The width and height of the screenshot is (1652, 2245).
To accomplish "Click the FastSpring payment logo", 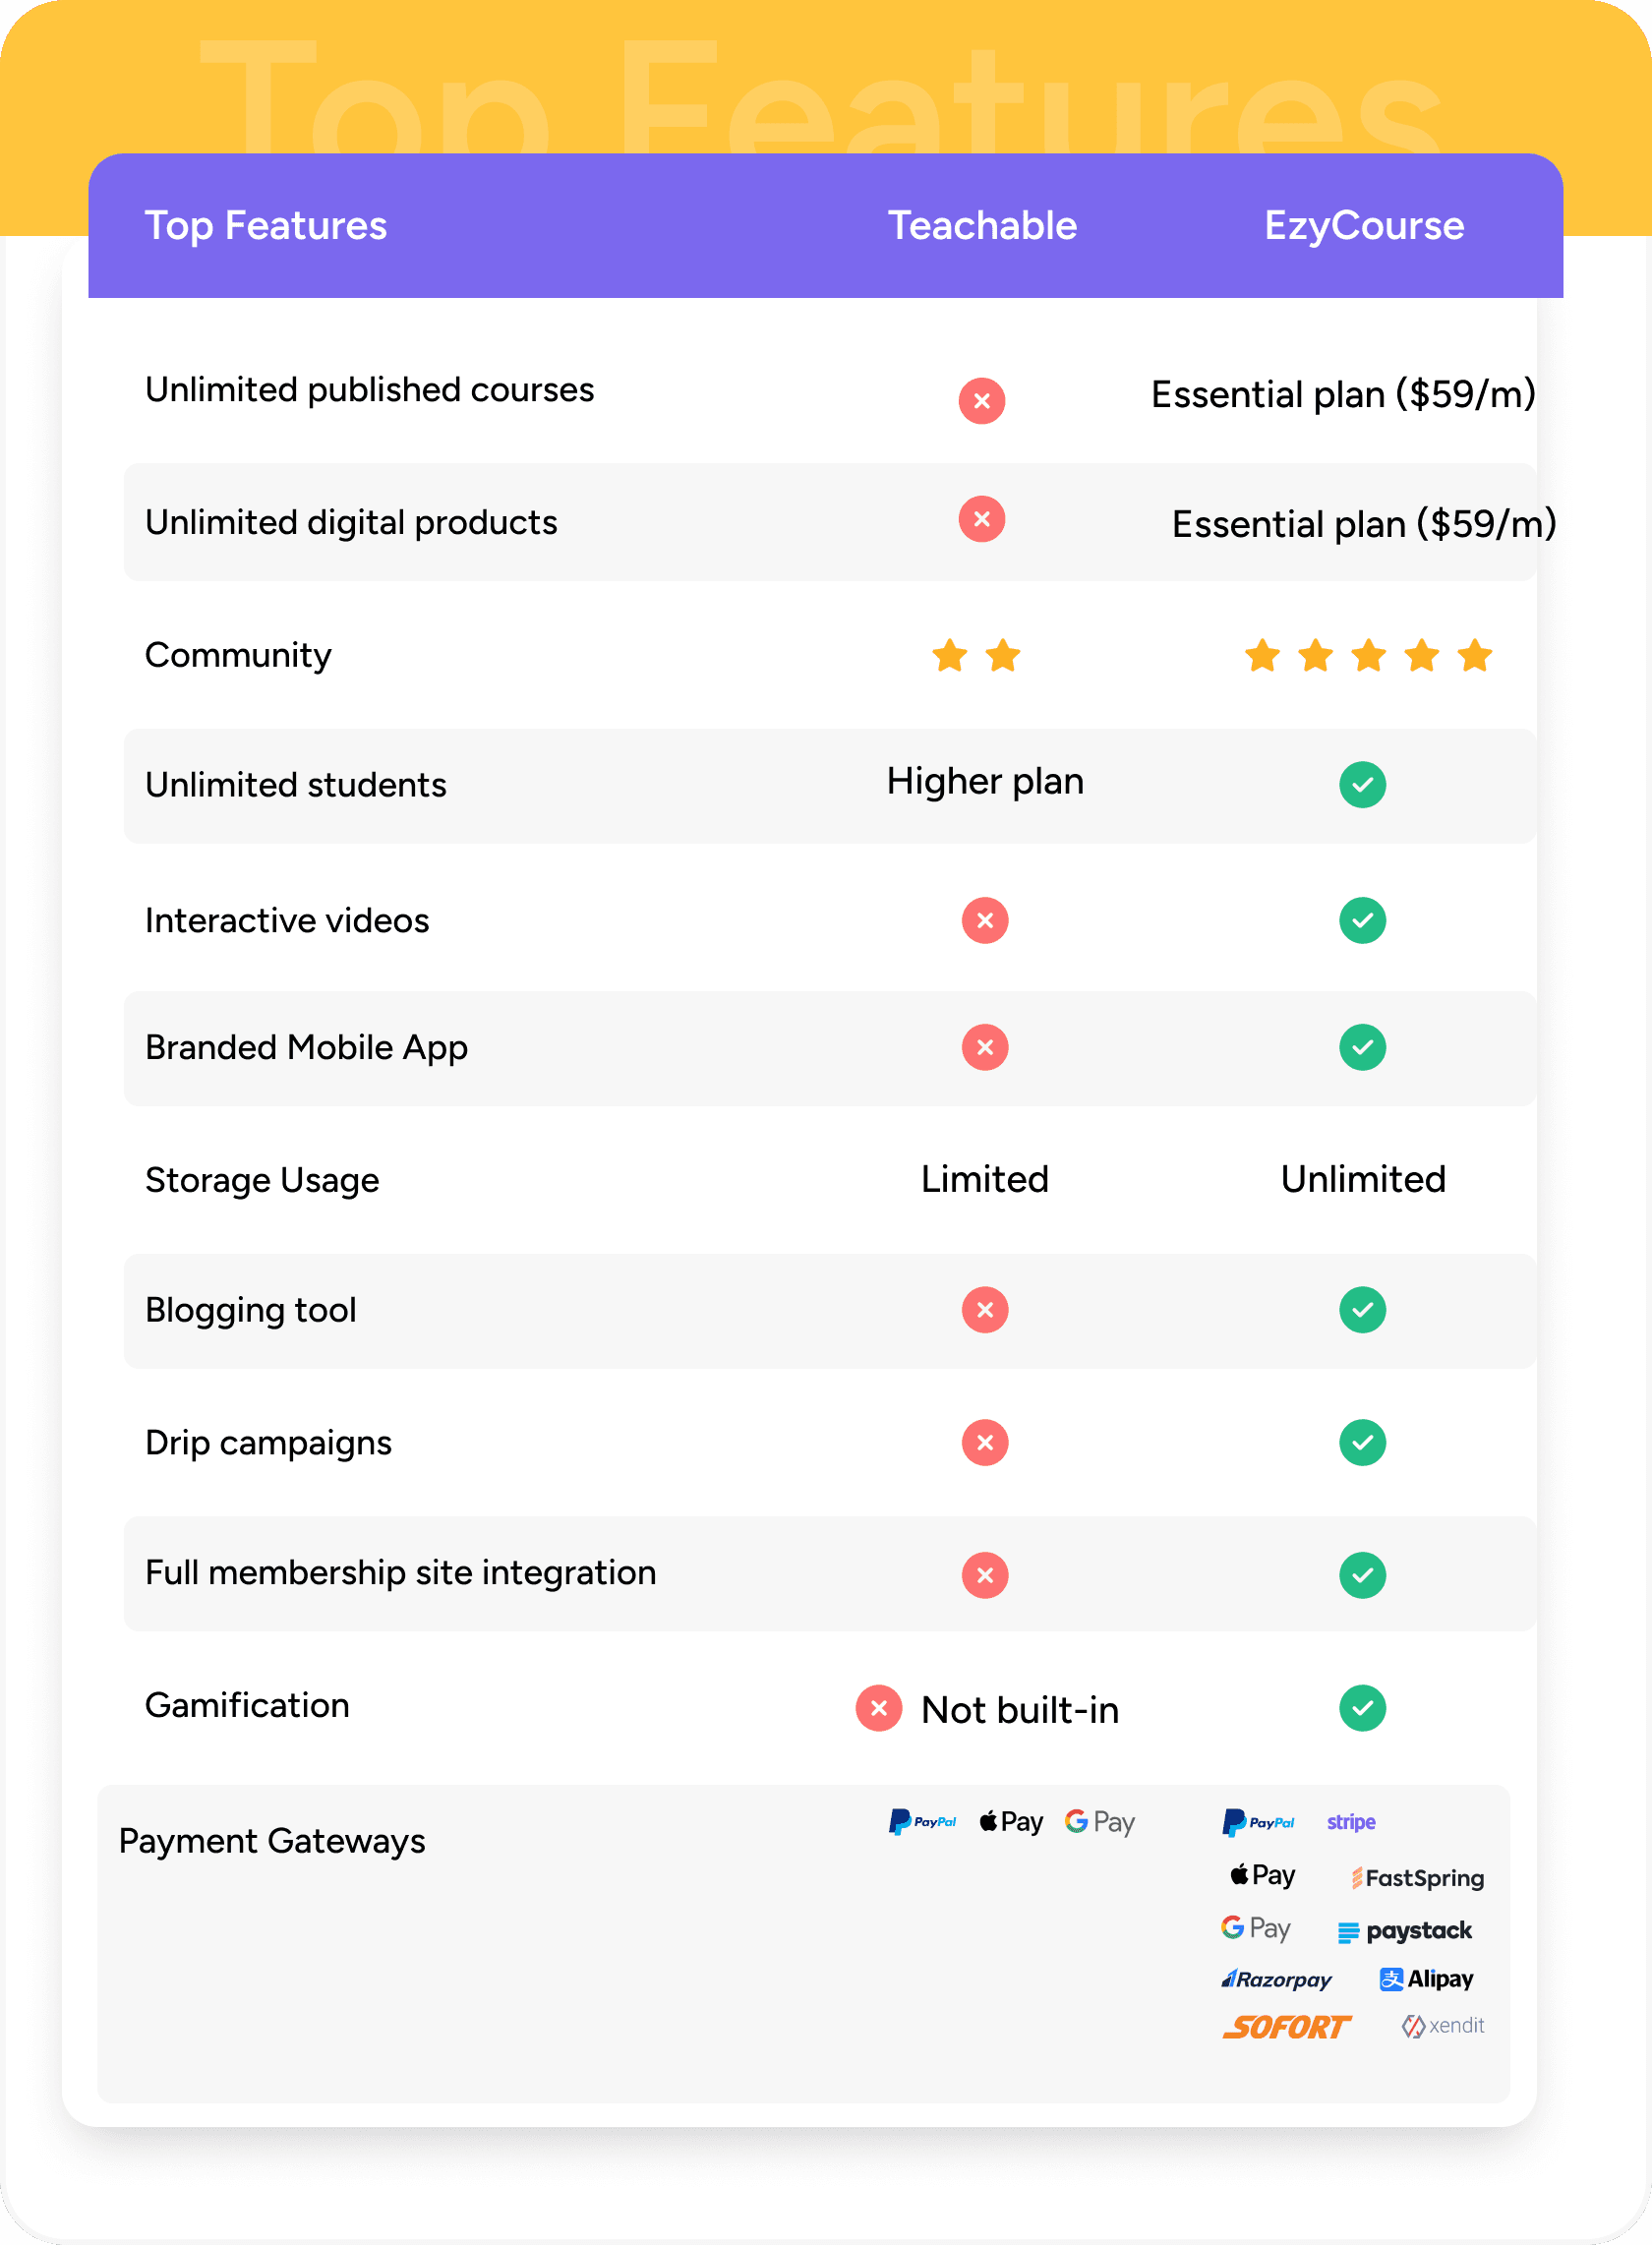I will click(1417, 1878).
